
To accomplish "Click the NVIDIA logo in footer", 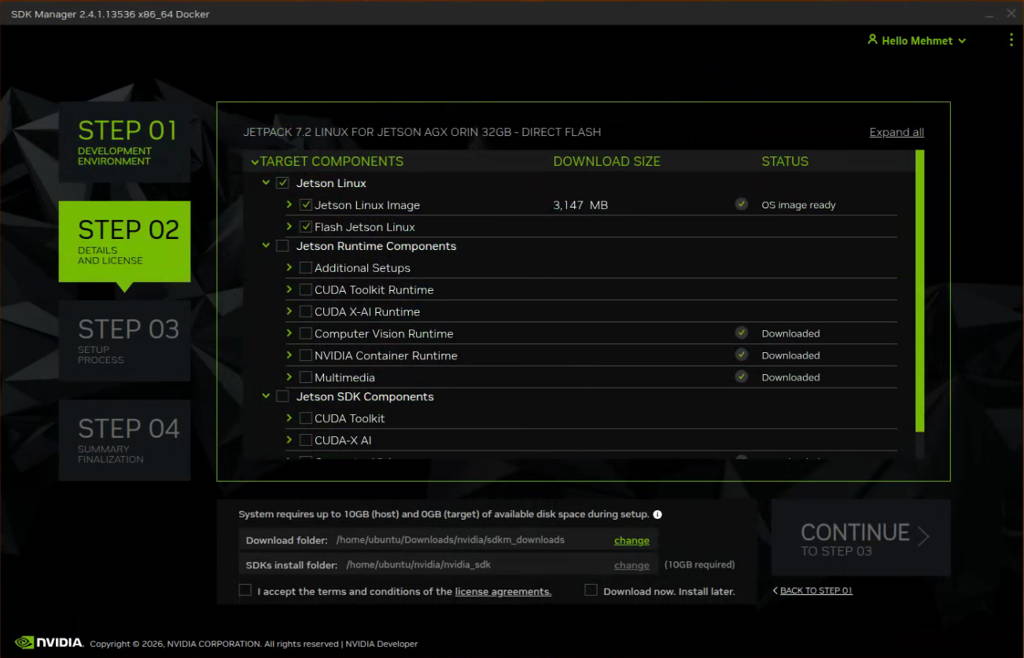I will click(x=49, y=642).
